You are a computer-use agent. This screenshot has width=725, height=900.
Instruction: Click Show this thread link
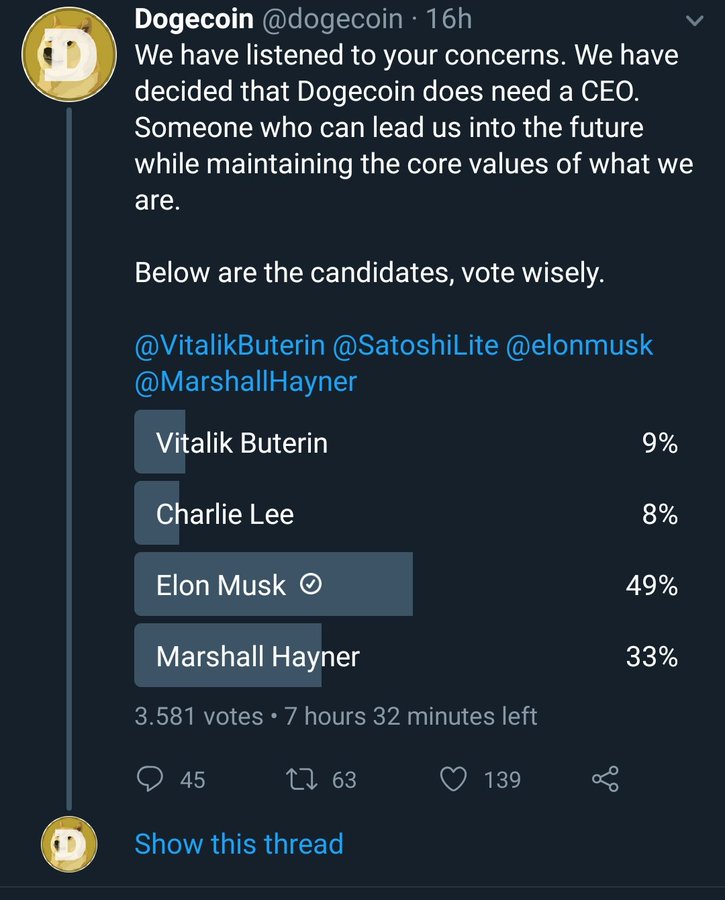click(x=239, y=843)
